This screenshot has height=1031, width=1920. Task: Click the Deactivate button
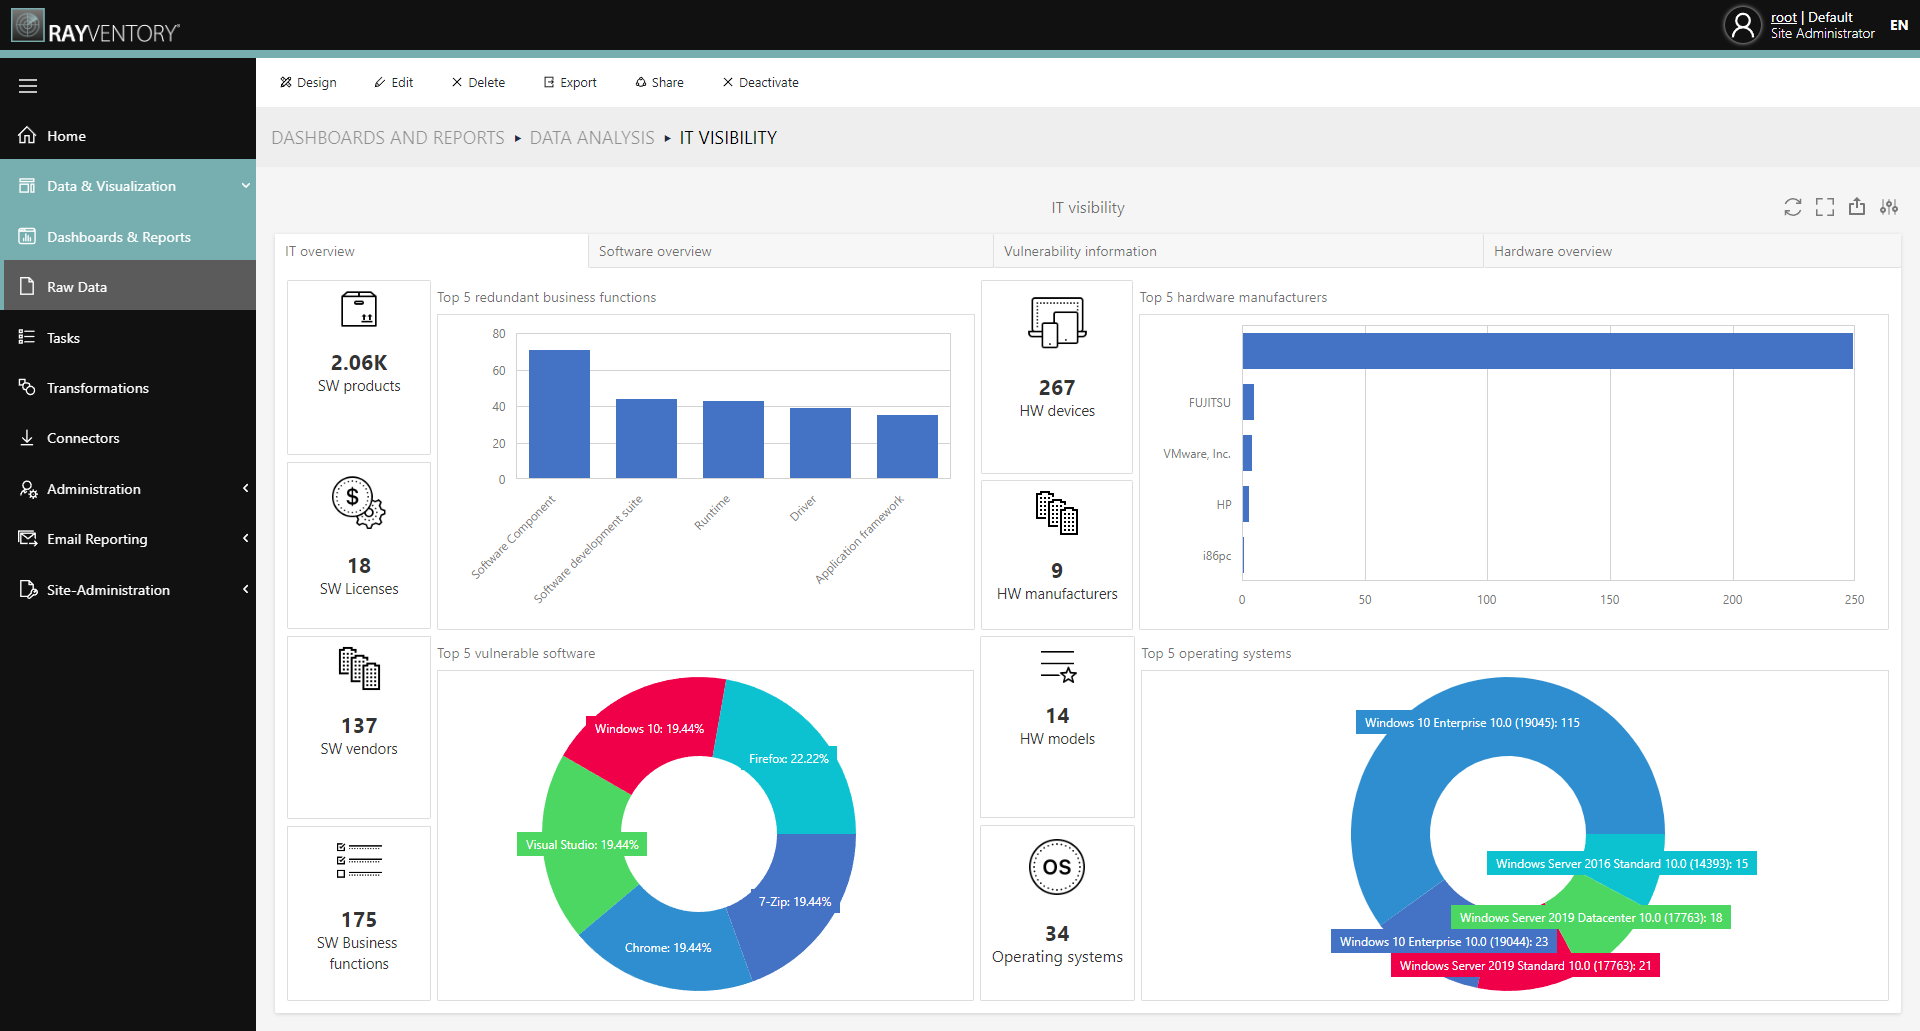760,83
